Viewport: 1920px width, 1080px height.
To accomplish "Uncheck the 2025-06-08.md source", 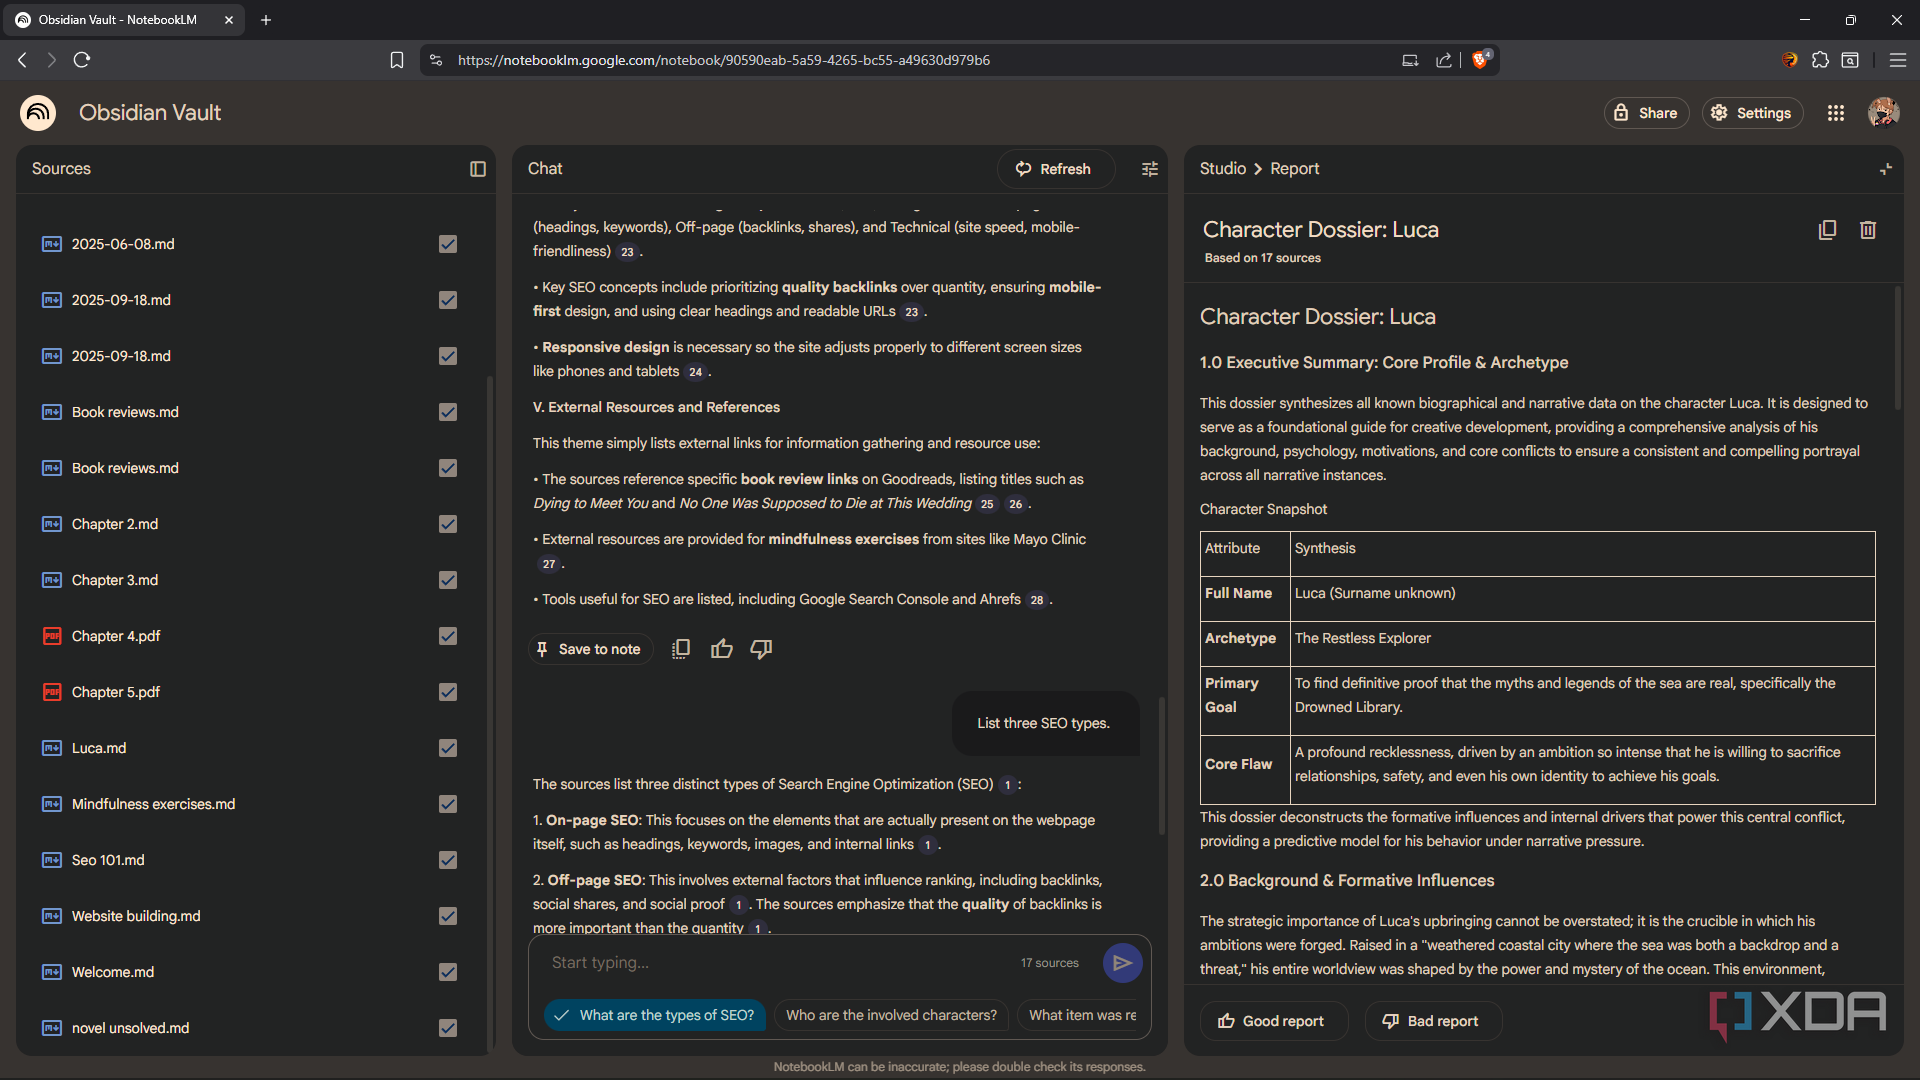I will point(448,244).
